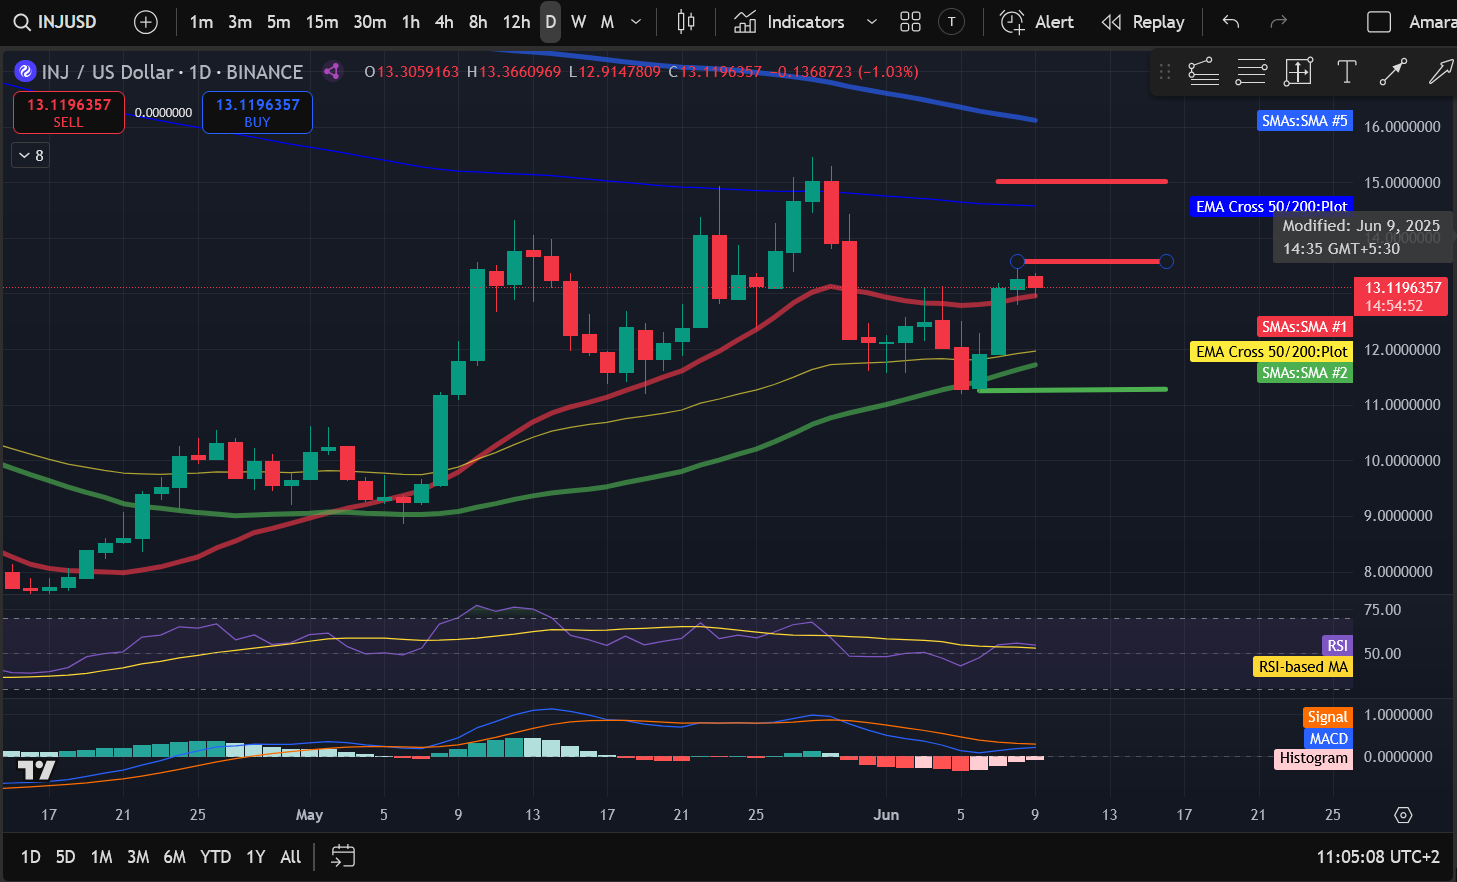
Task: Select the horizontal lines drawing tool icon
Action: 1251,71
